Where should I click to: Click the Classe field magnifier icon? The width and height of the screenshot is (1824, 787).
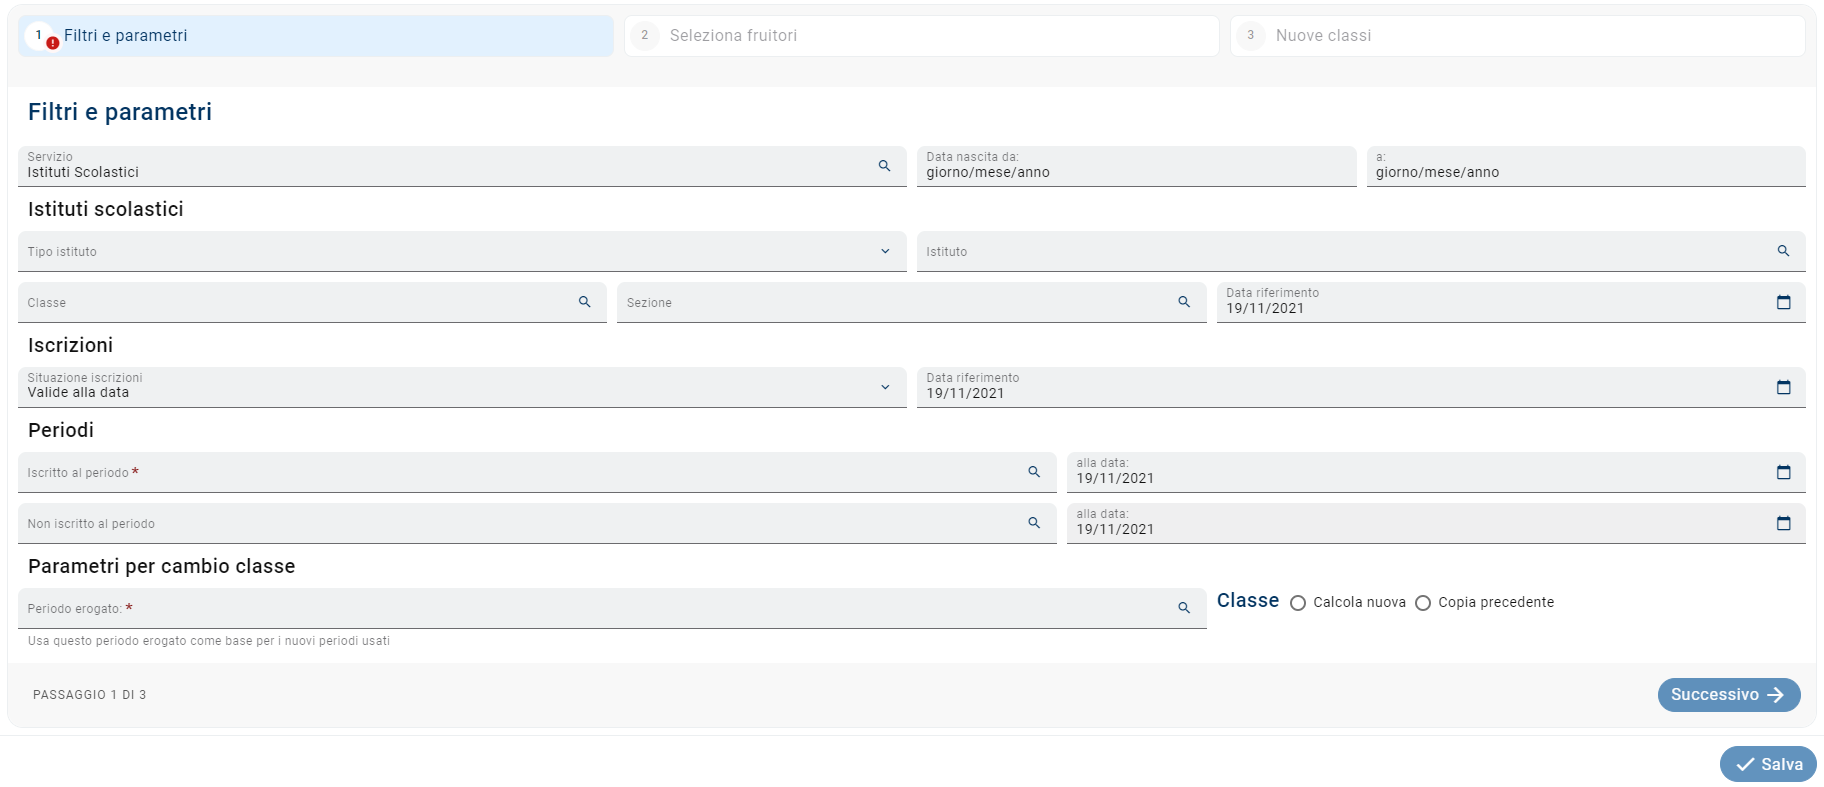point(584,302)
